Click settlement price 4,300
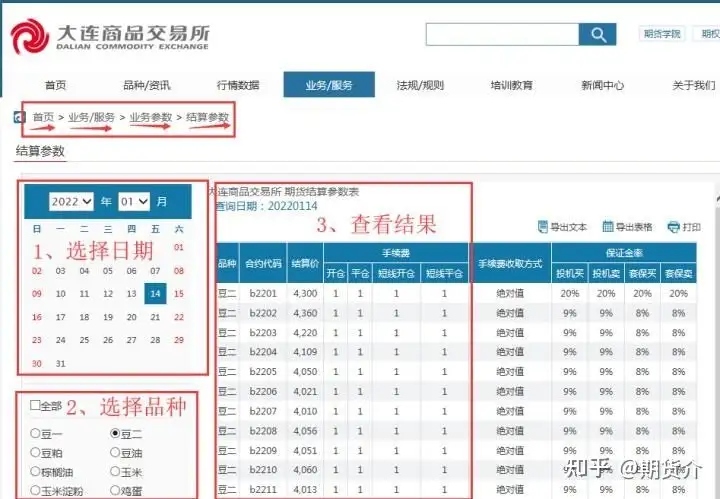This screenshot has width=720, height=499. tap(305, 293)
